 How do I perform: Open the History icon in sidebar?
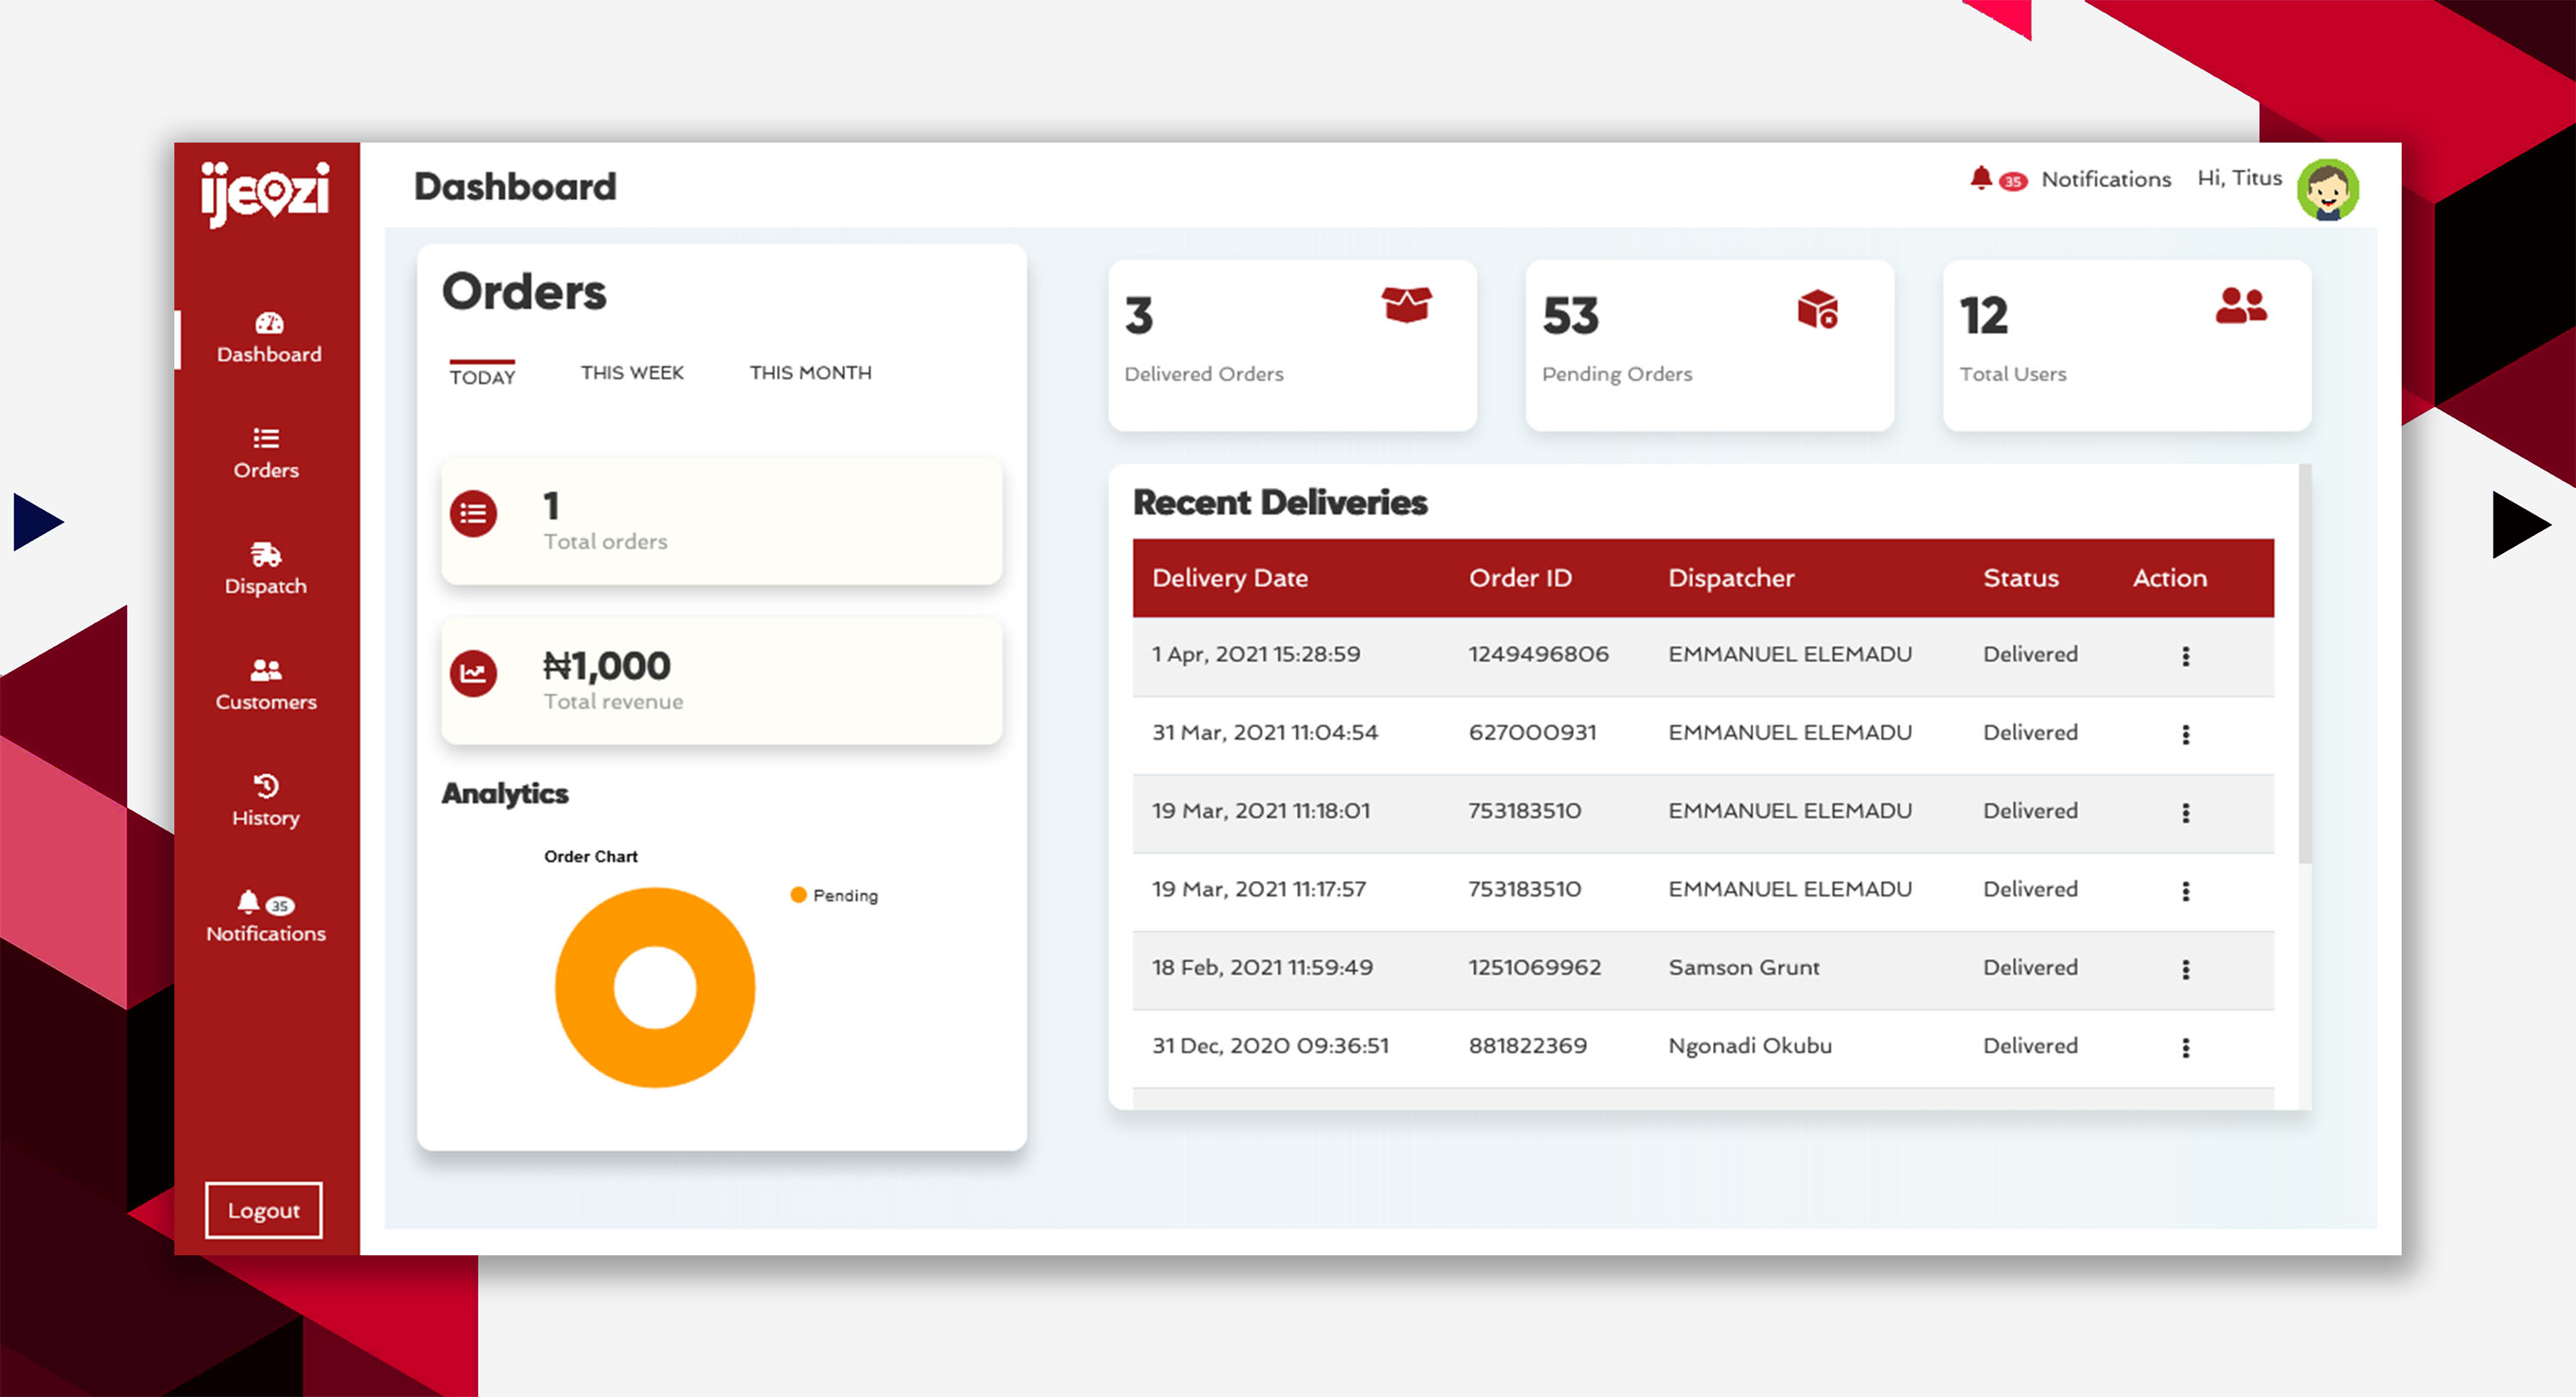click(266, 785)
